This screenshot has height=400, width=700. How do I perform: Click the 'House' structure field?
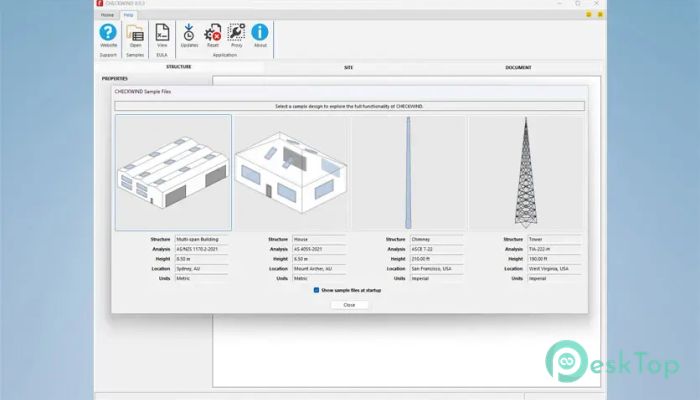click(319, 239)
